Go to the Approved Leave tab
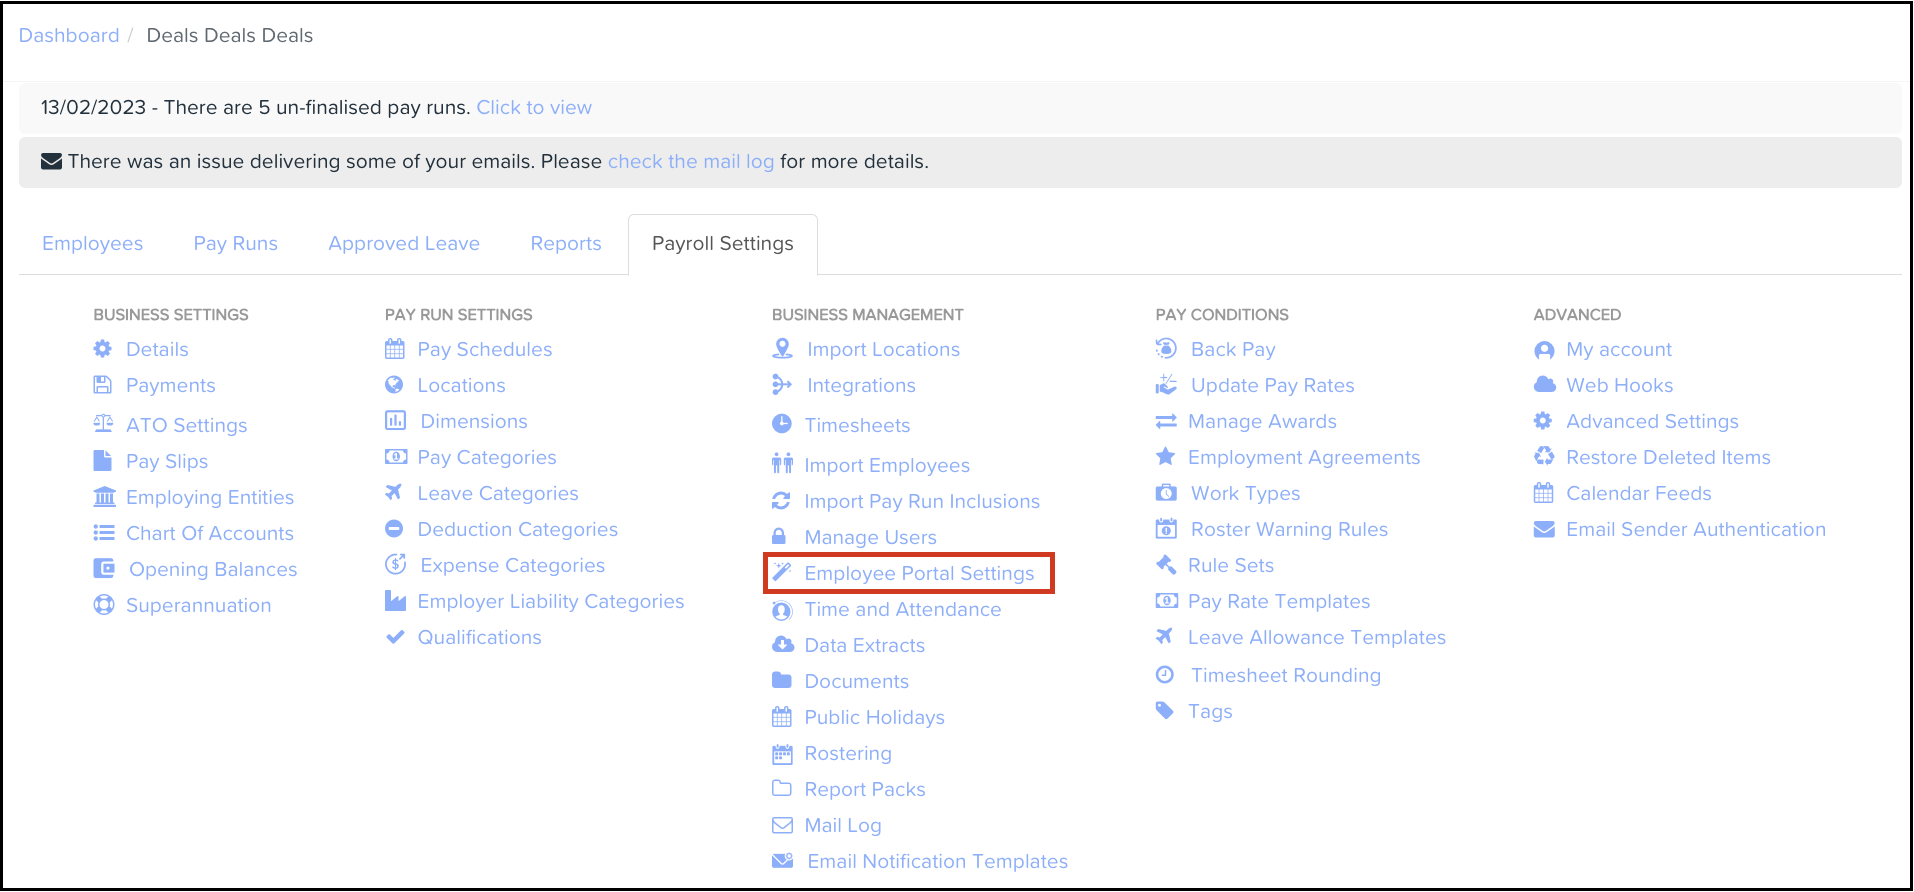Image resolution: width=1914 pixels, height=892 pixels. (404, 243)
